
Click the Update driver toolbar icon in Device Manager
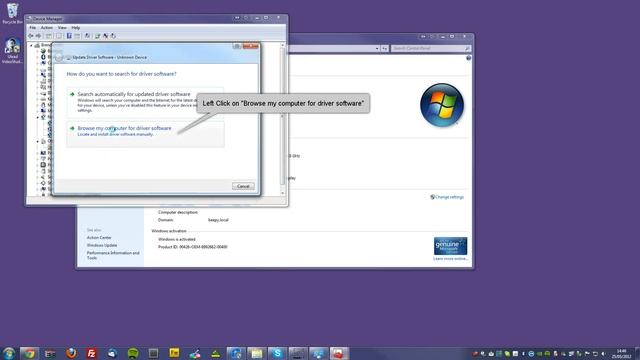coord(98,36)
